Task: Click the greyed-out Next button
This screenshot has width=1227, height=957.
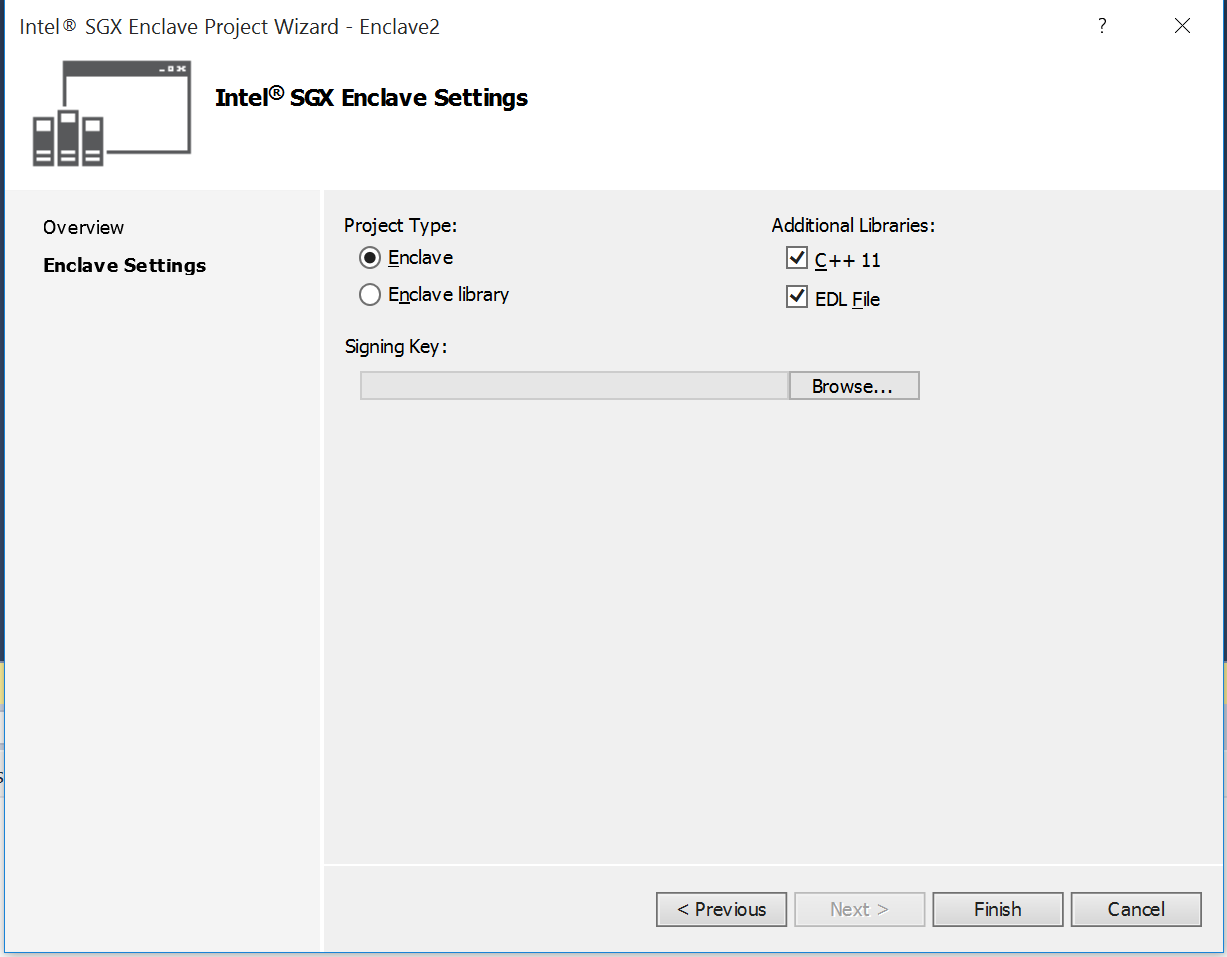Action: pyautogui.click(x=859, y=909)
